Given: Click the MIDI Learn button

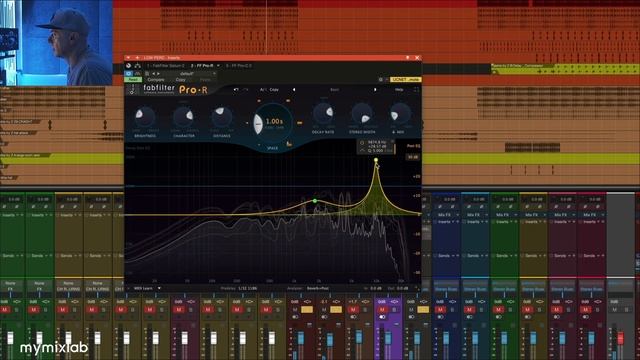Looking at the screenshot, I should [x=143, y=288].
